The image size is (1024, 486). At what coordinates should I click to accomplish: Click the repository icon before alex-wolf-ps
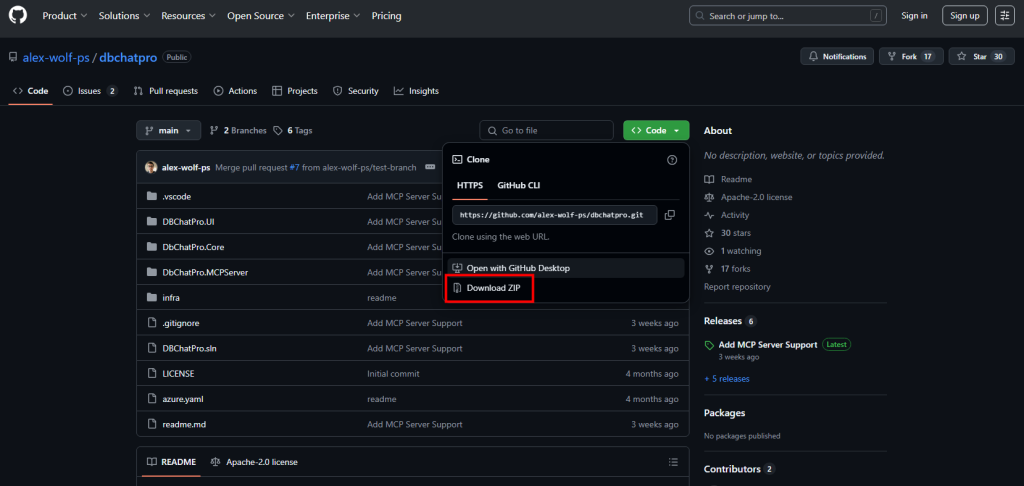[13, 57]
